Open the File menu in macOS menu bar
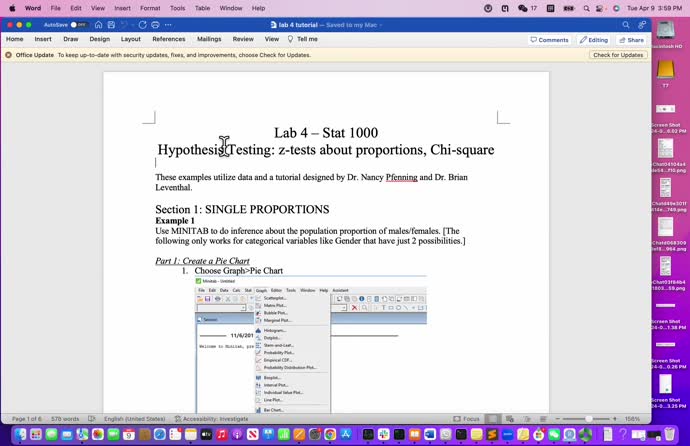Viewport: 690px width, 446px height. 55,8
